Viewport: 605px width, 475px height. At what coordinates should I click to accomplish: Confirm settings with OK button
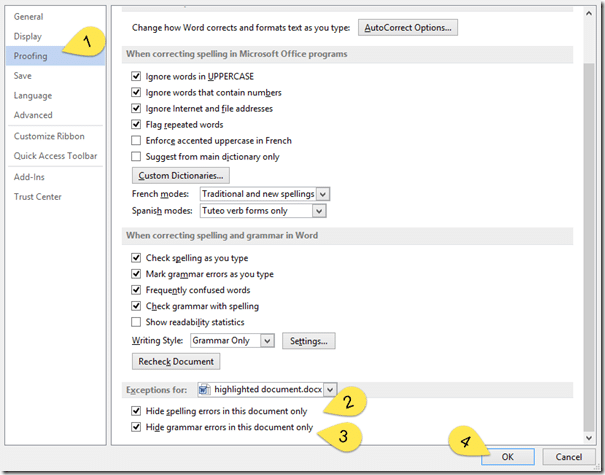click(508, 457)
